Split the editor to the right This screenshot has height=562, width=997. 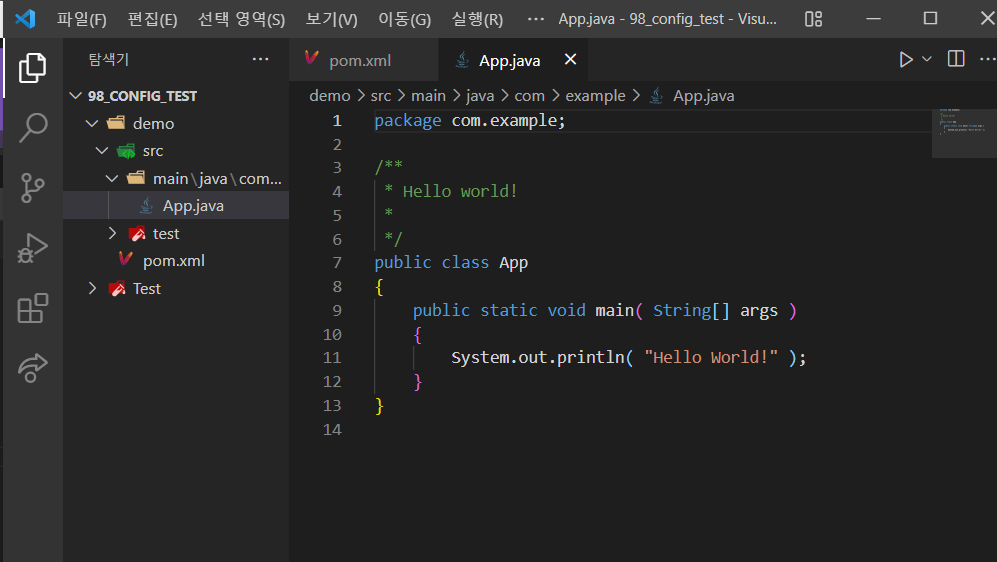[x=956, y=59]
